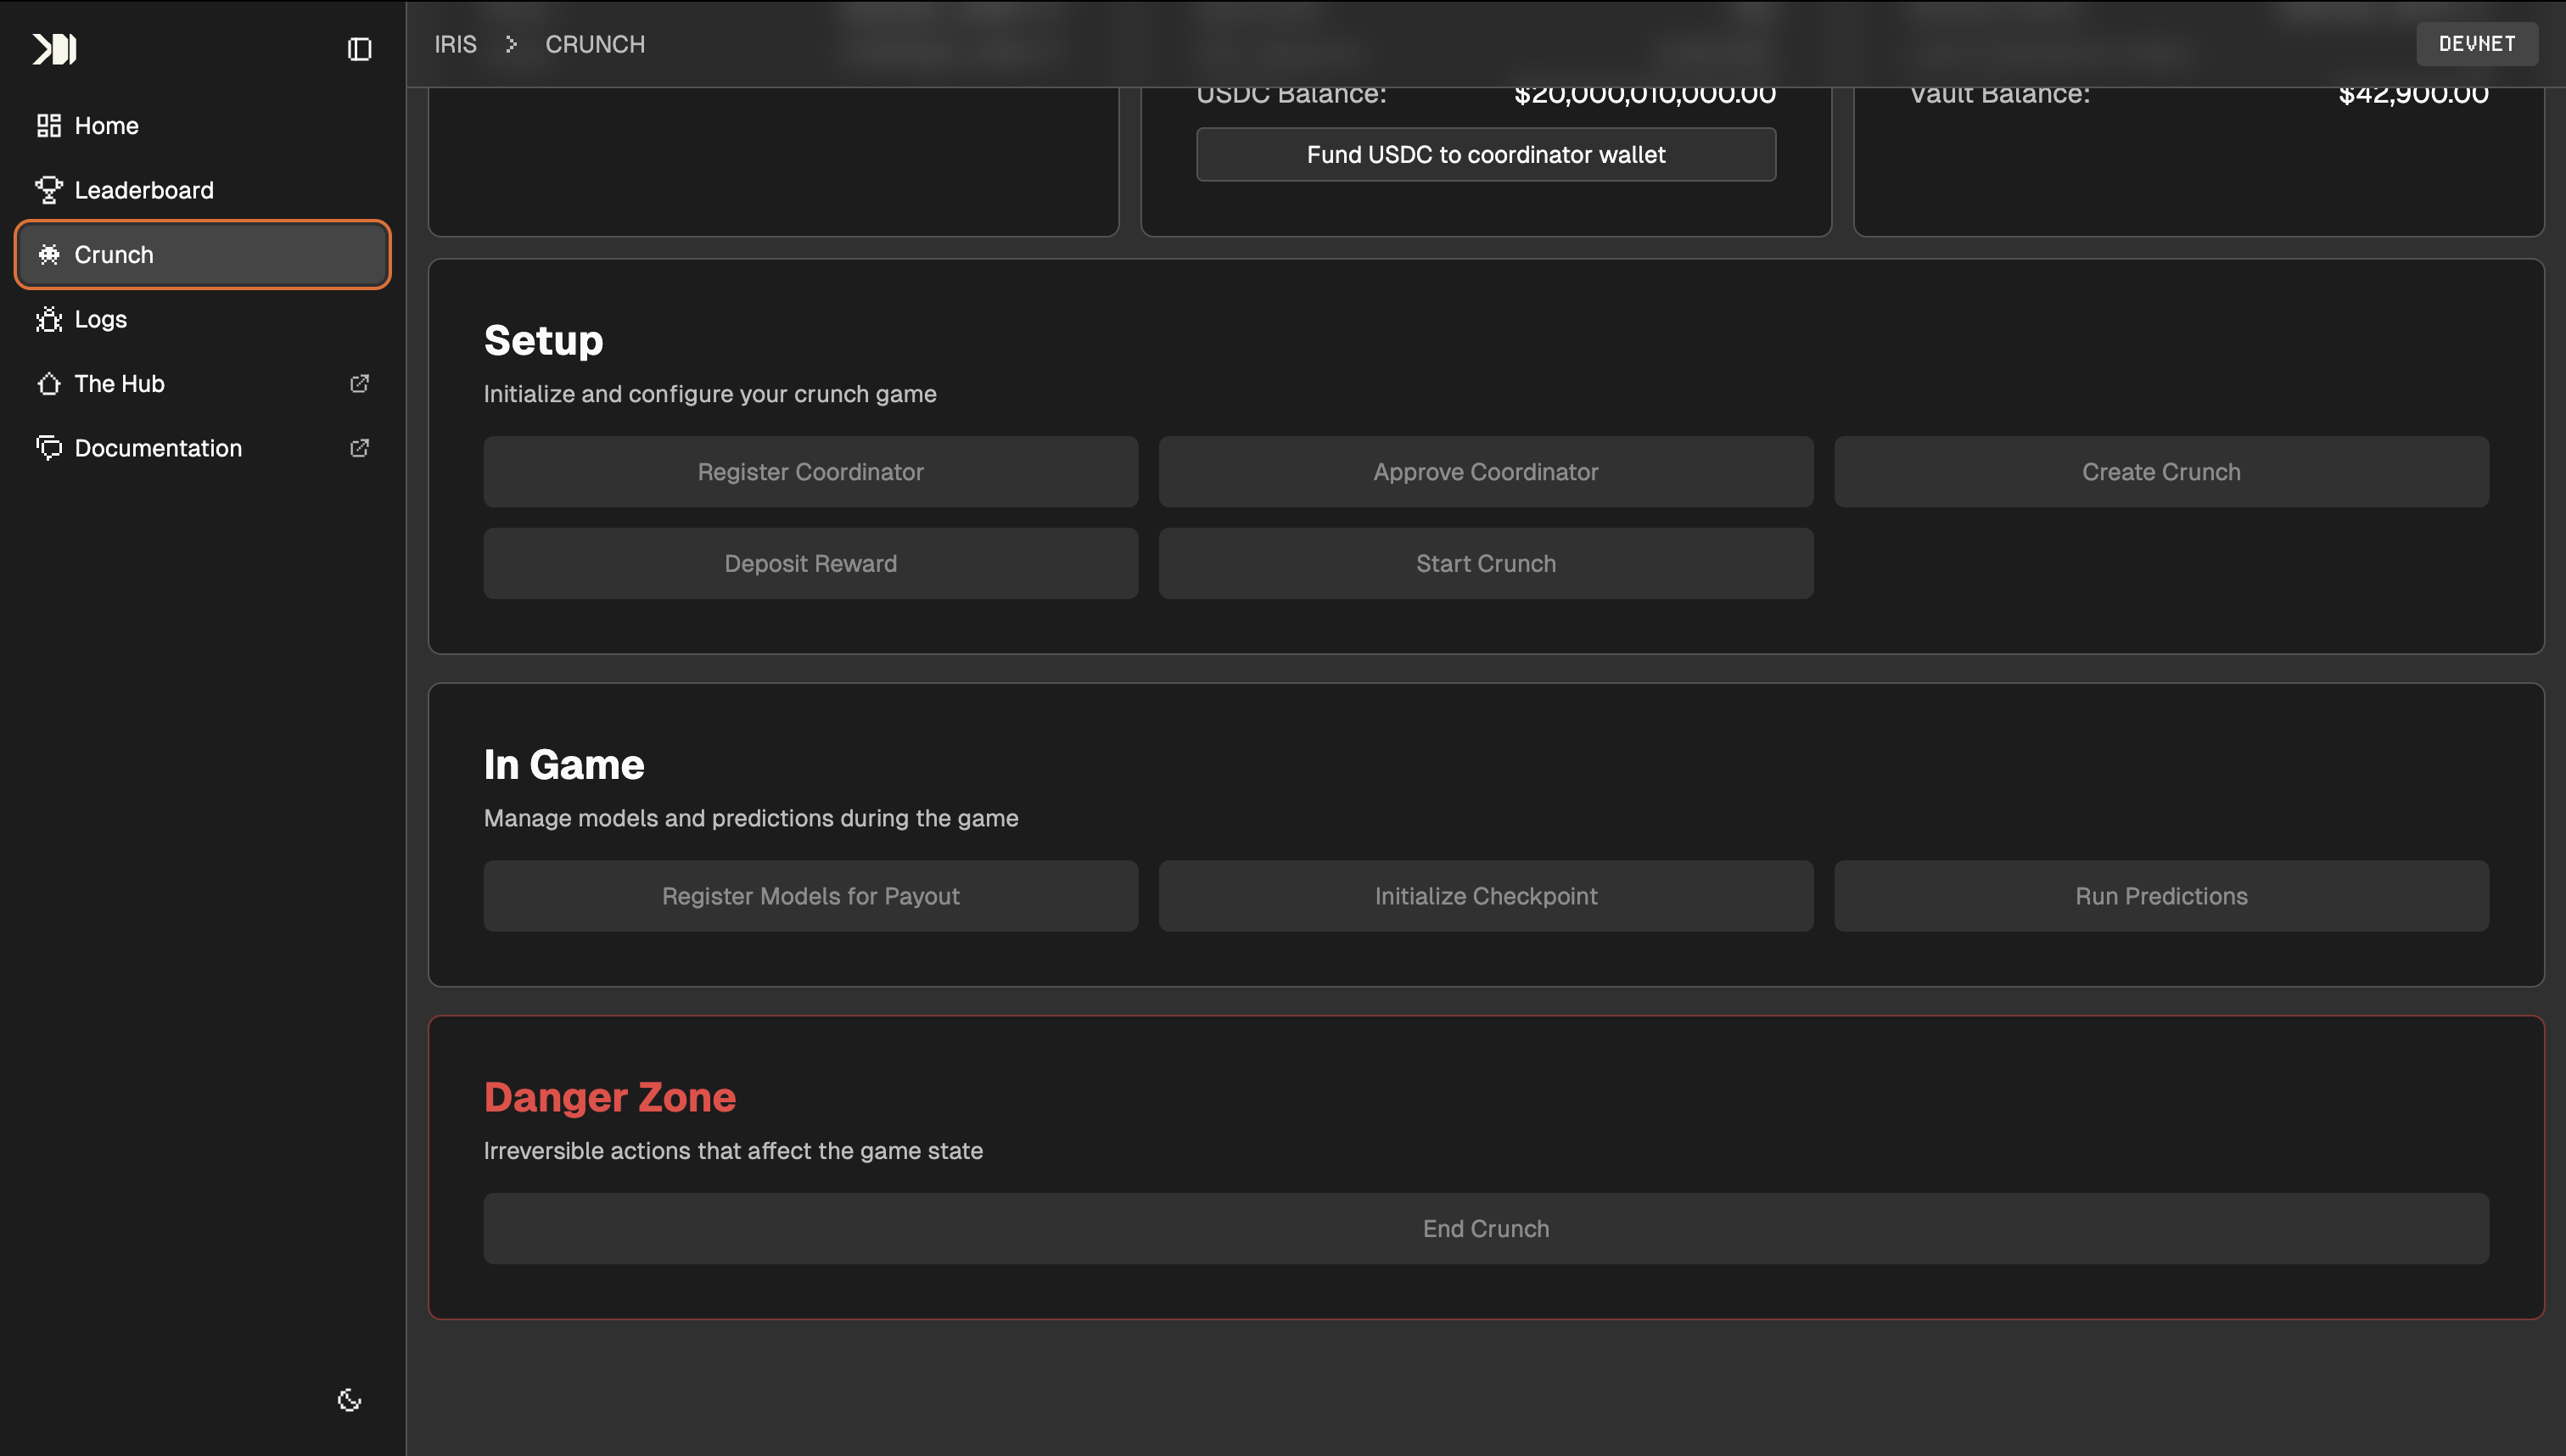Viewport: 2566px width, 1456px height.
Task: Click The Hub house icon
Action: coord(49,383)
